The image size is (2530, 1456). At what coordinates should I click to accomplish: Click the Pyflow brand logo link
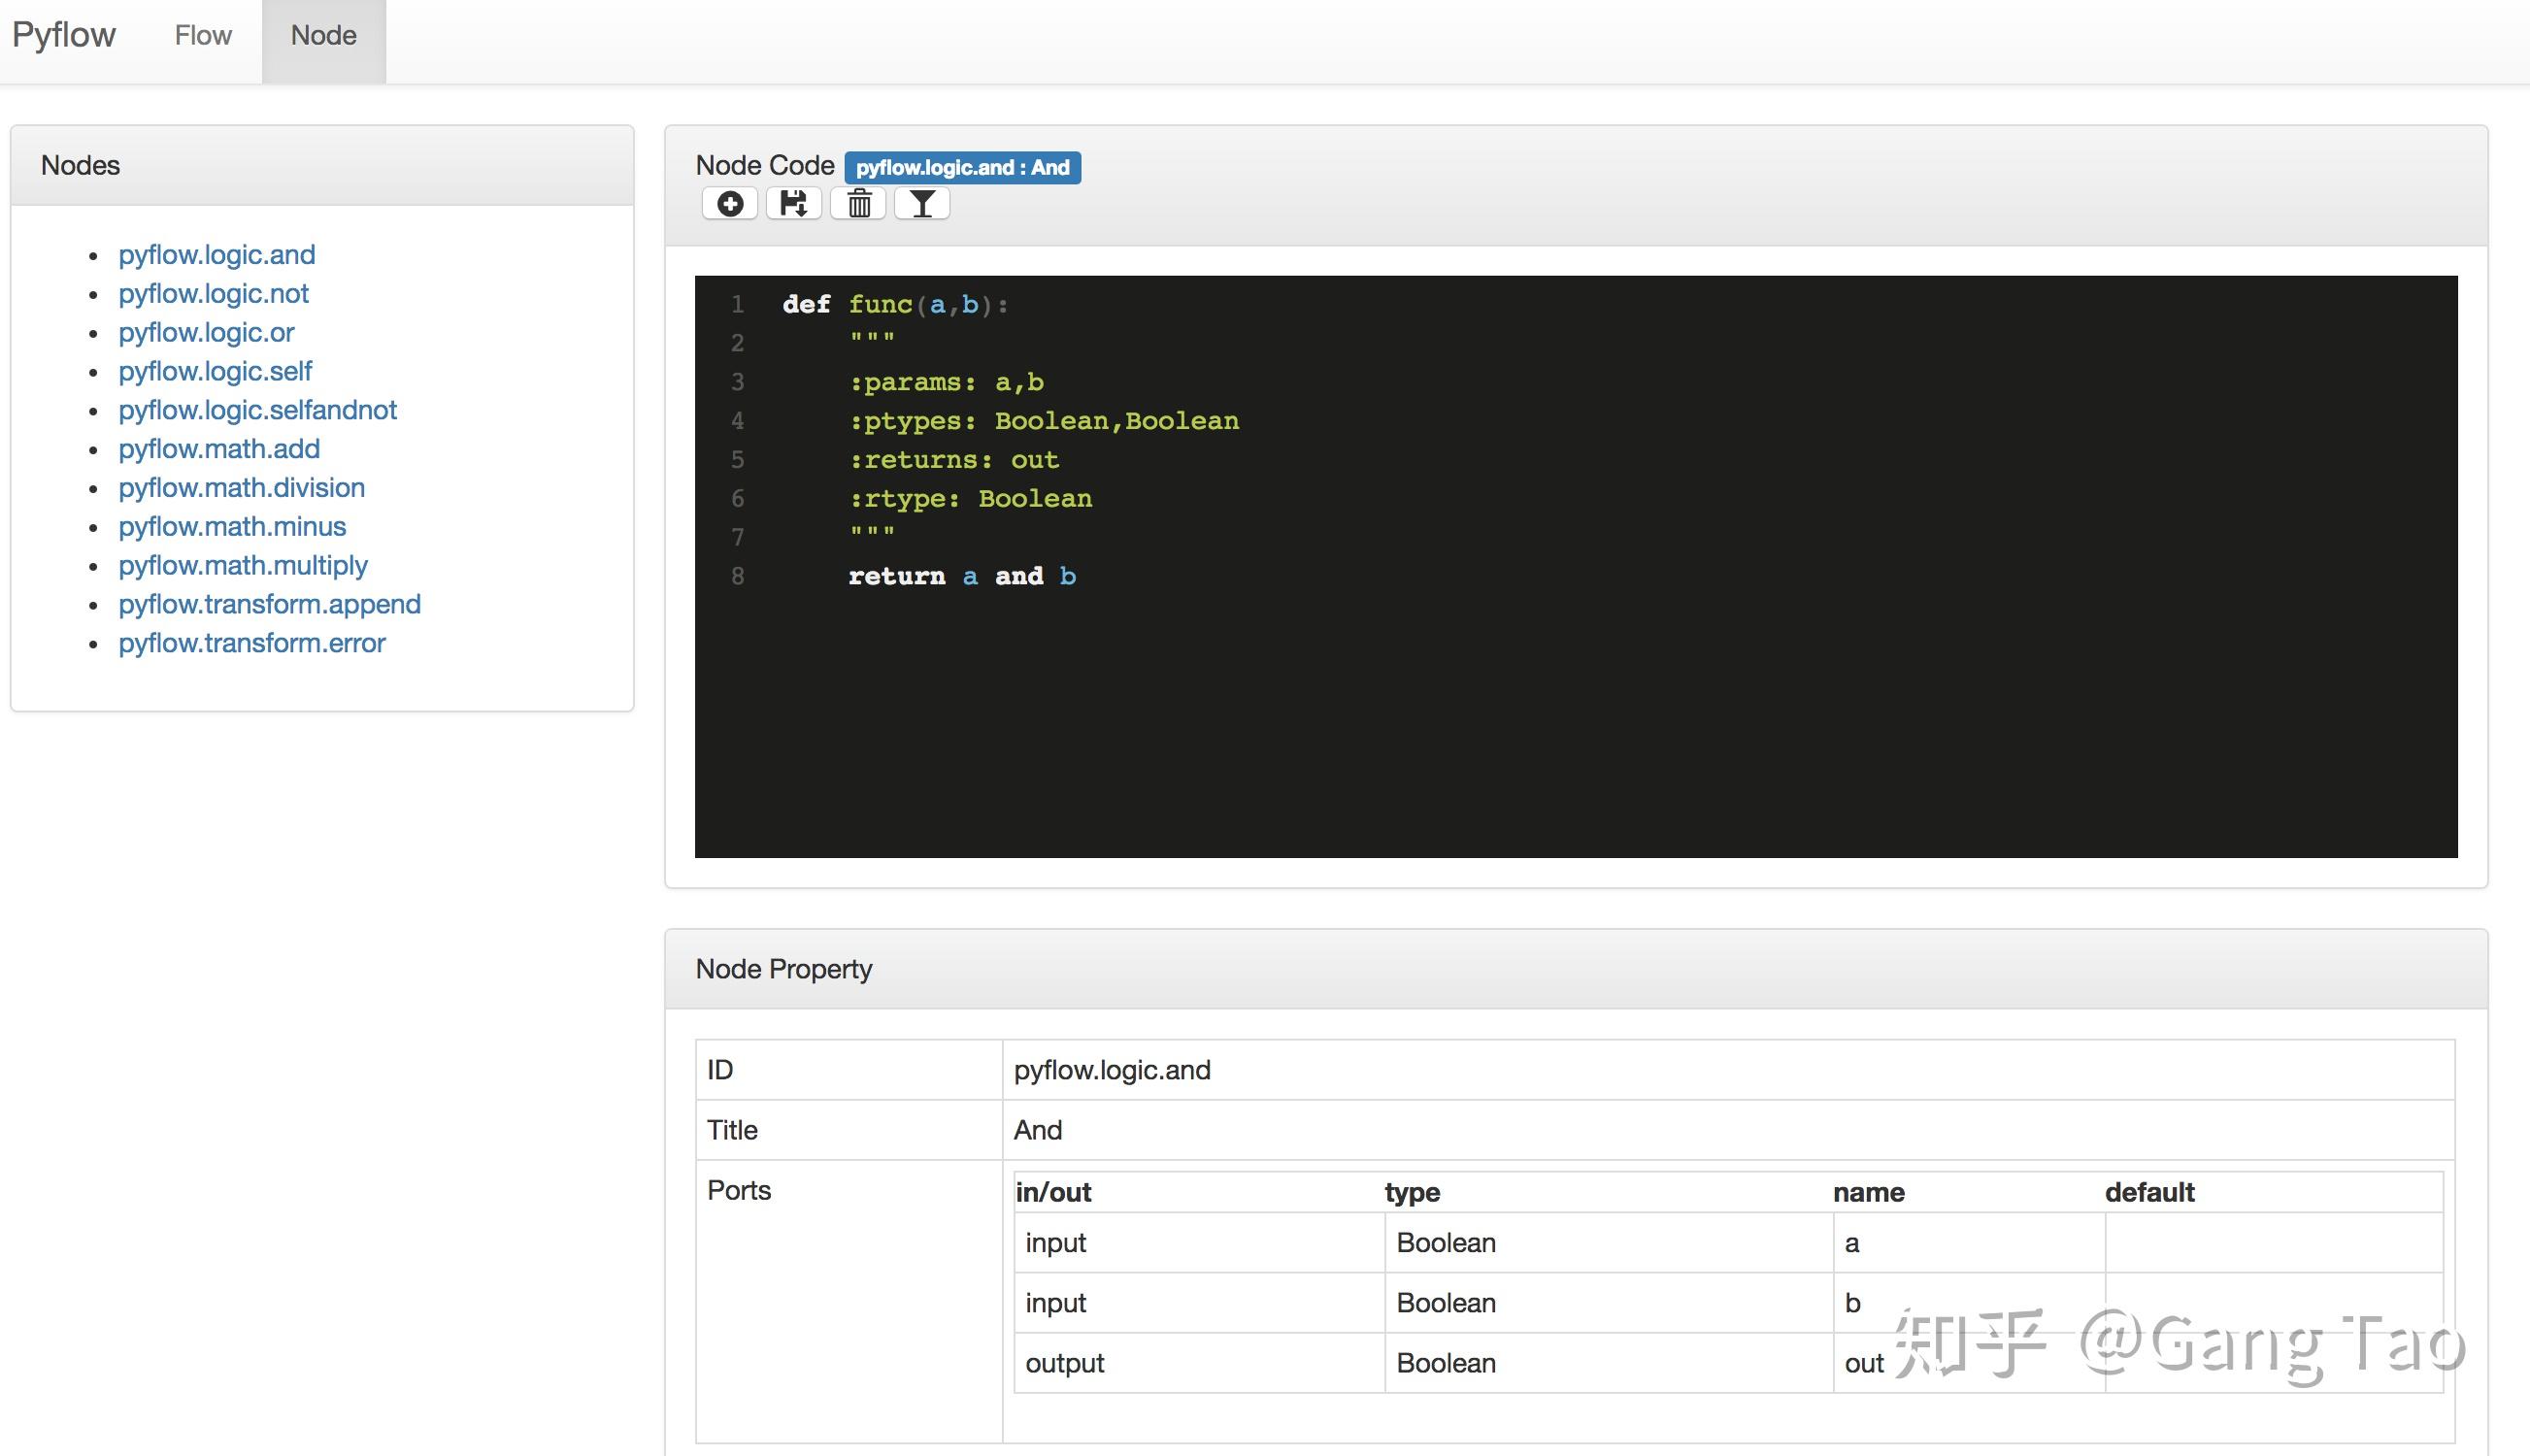64,36
